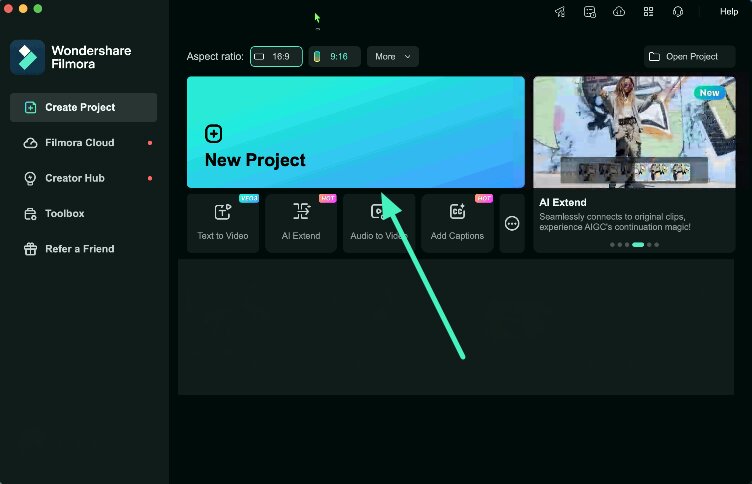
Task: Click the Filmora Cloud cloud icon
Action: click(30, 143)
